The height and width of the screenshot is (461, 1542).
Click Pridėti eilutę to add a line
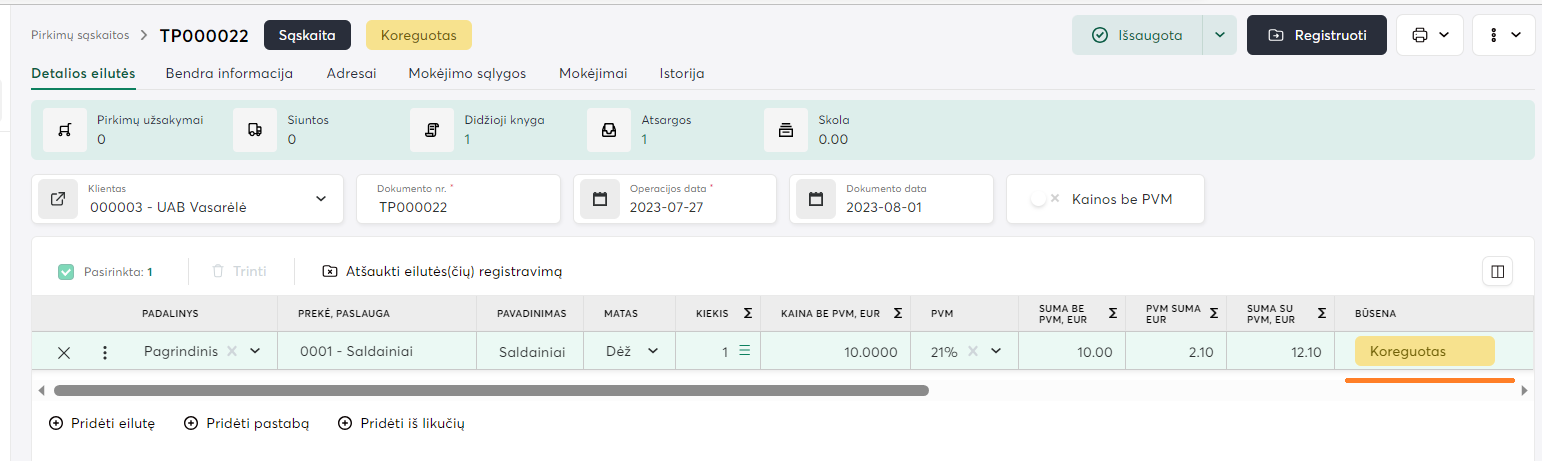tap(102, 423)
